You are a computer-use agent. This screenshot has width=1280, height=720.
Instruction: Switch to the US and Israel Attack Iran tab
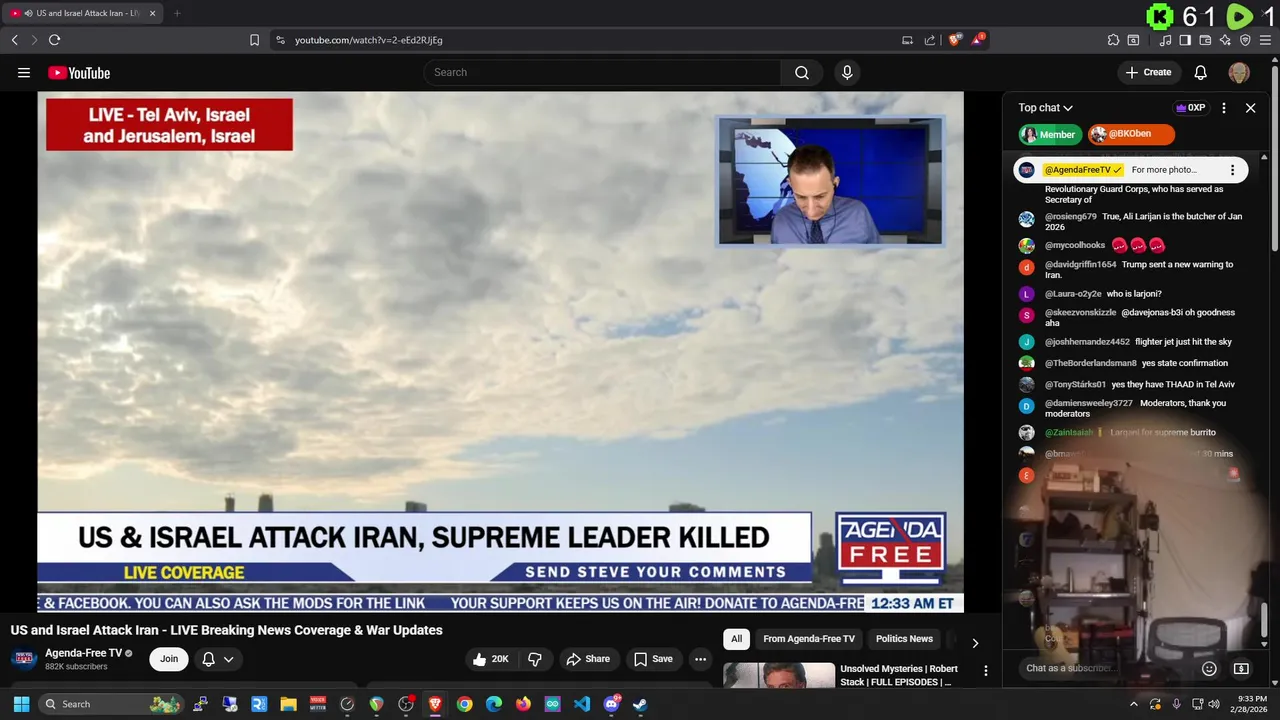tap(83, 13)
